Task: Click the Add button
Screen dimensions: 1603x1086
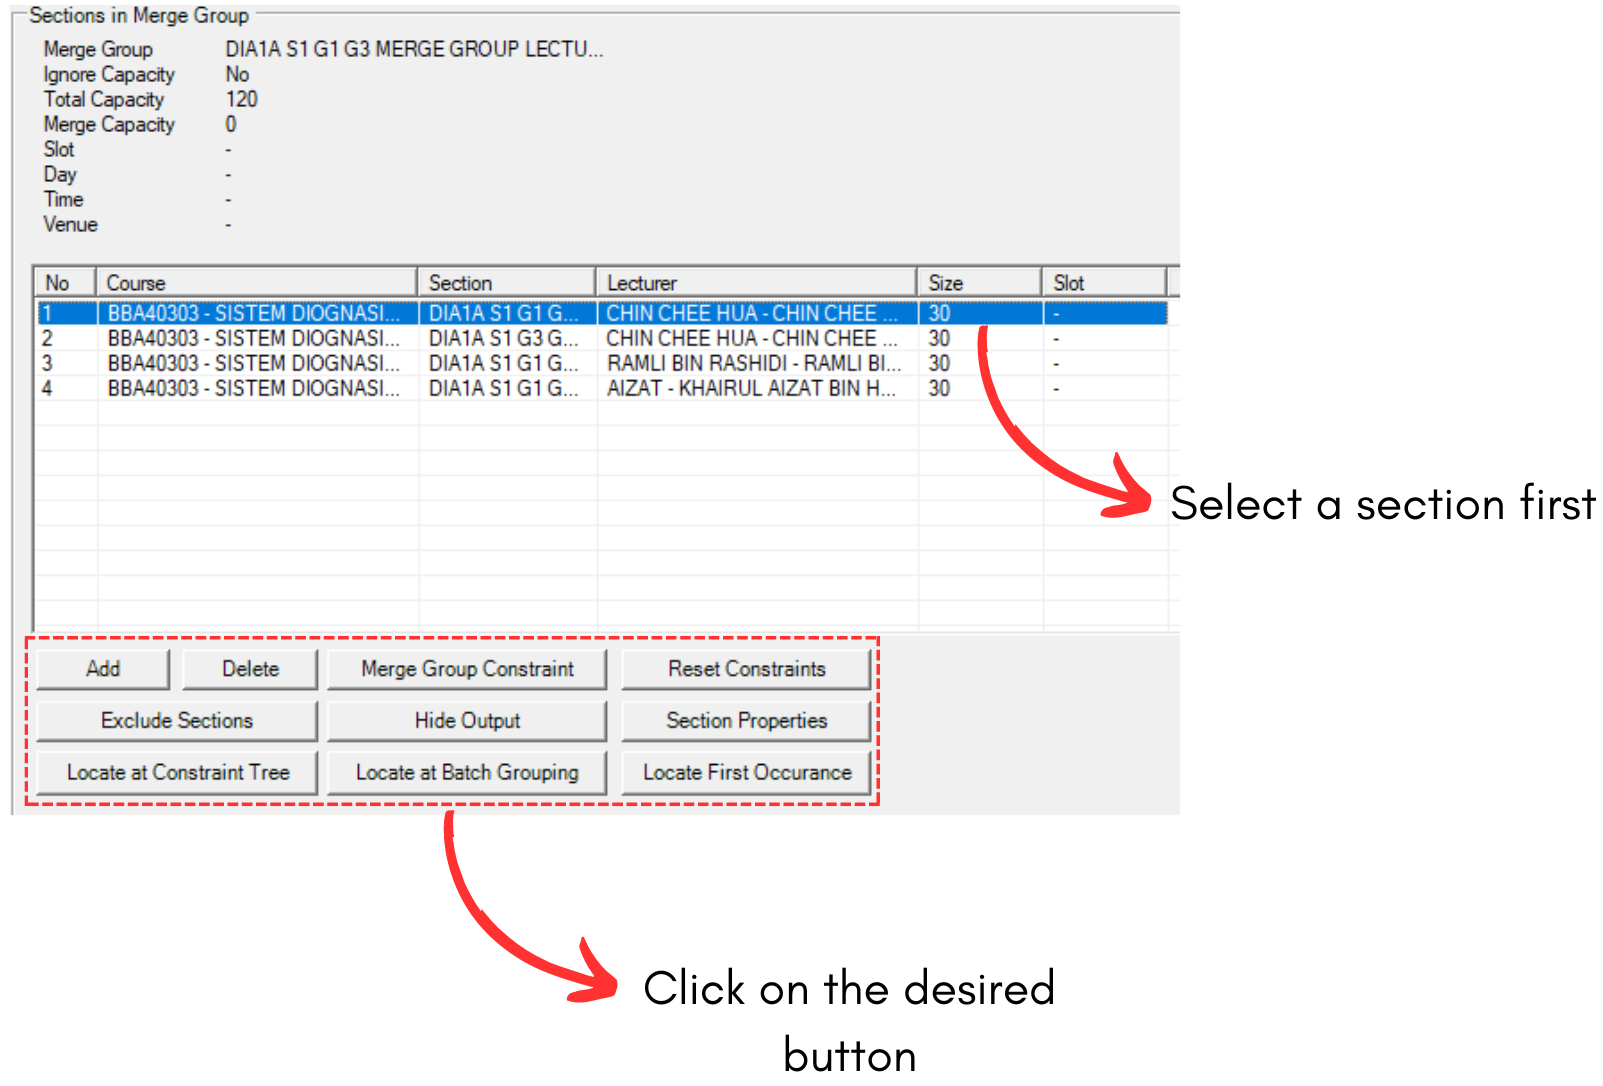Action: (x=102, y=669)
